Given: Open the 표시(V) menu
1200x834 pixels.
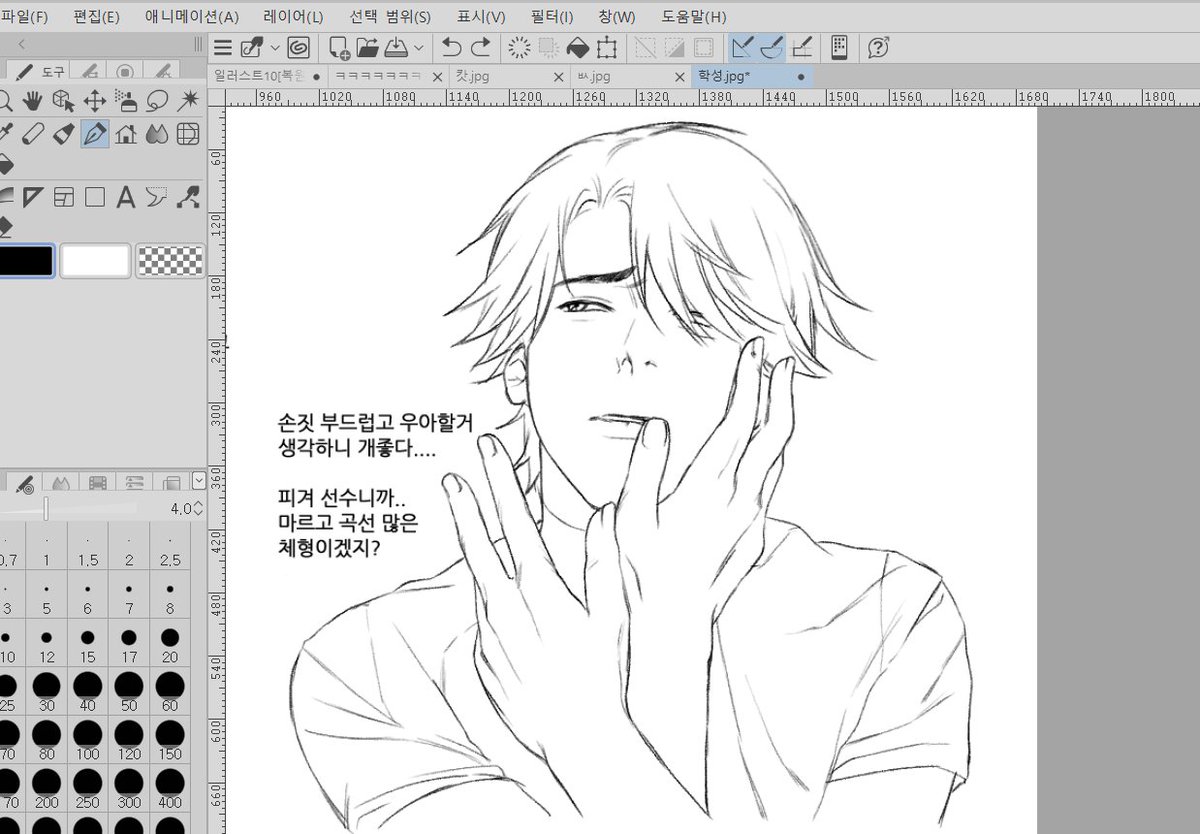Looking at the screenshot, I should (x=481, y=17).
